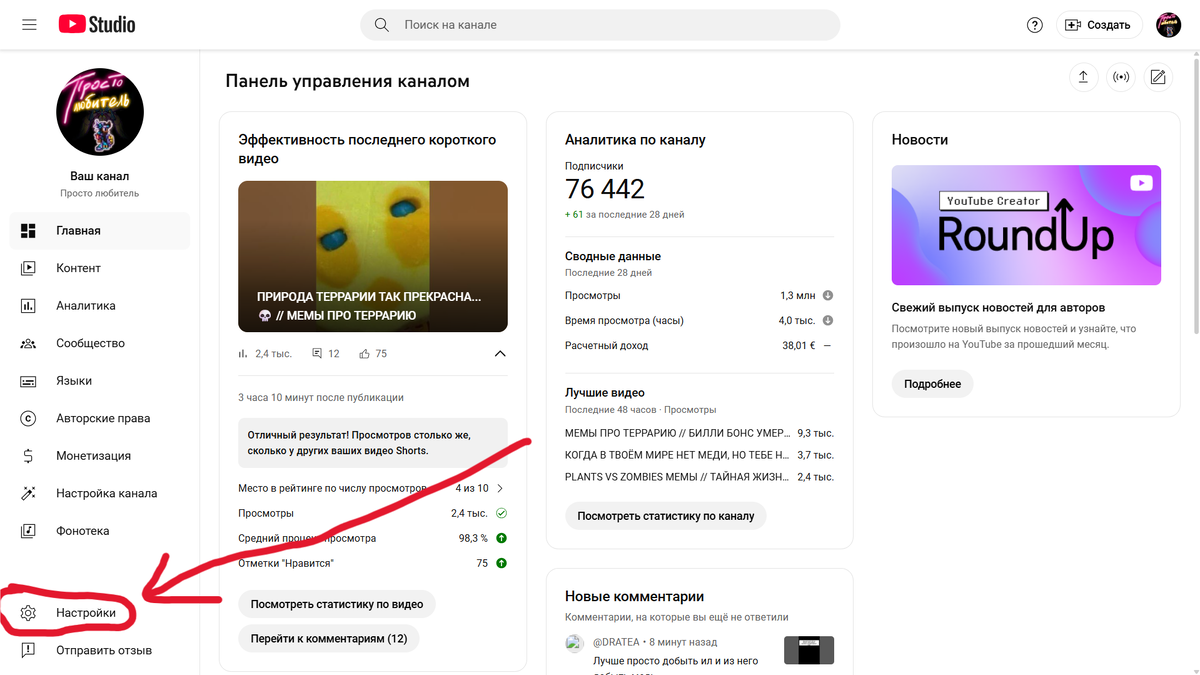1200x675 pixels.
Task: Open the YouTube Creator RoundUp news image
Action: click(x=1026, y=225)
